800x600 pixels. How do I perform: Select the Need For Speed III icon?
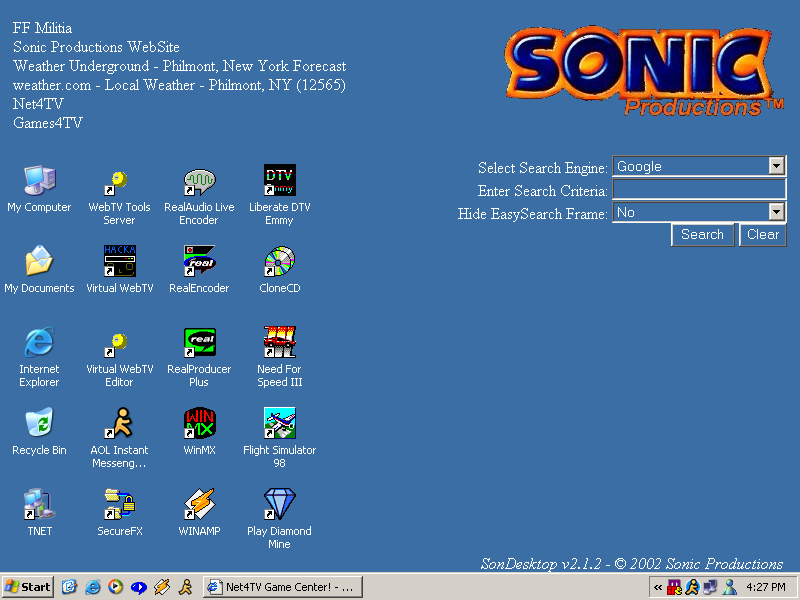click(279, 343)
